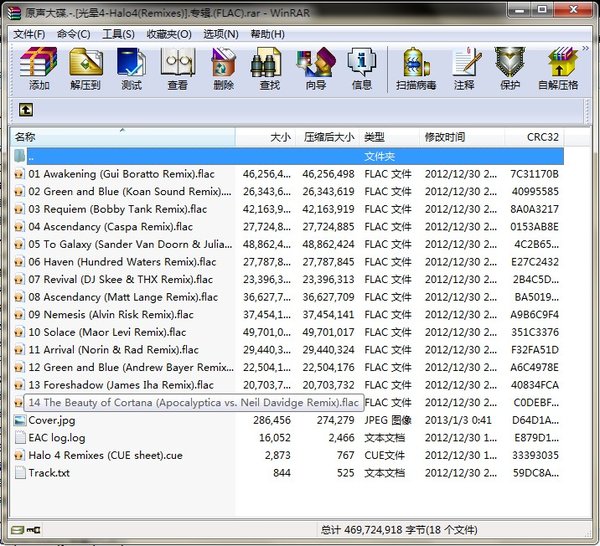Screen dimensions: 600x546
Task: Show archive 信息 (Info)
Action: (x=362, y=68)
